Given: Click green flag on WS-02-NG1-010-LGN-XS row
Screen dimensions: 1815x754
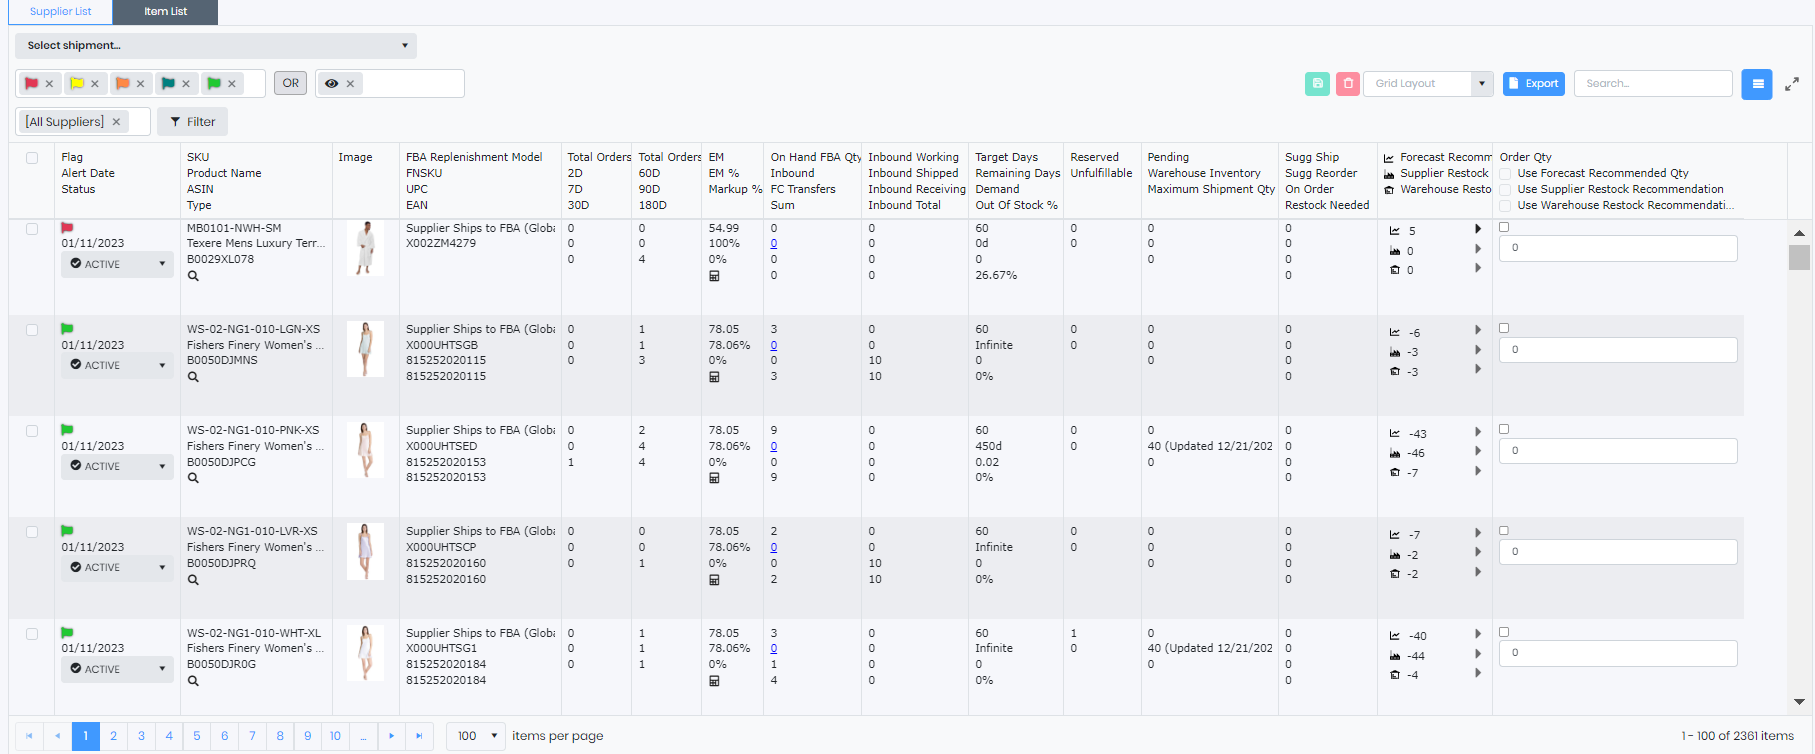Looking at the screenshot, I should pyautogui.click(x=67, y=329).
